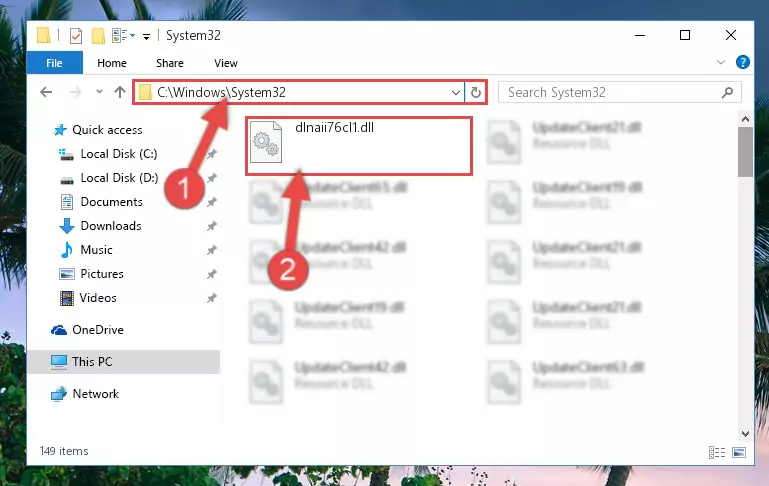Image resolution: width=769 pixels, height=486 pixels.
Task: Maximize the System32 window
Action: pos(685,36)
